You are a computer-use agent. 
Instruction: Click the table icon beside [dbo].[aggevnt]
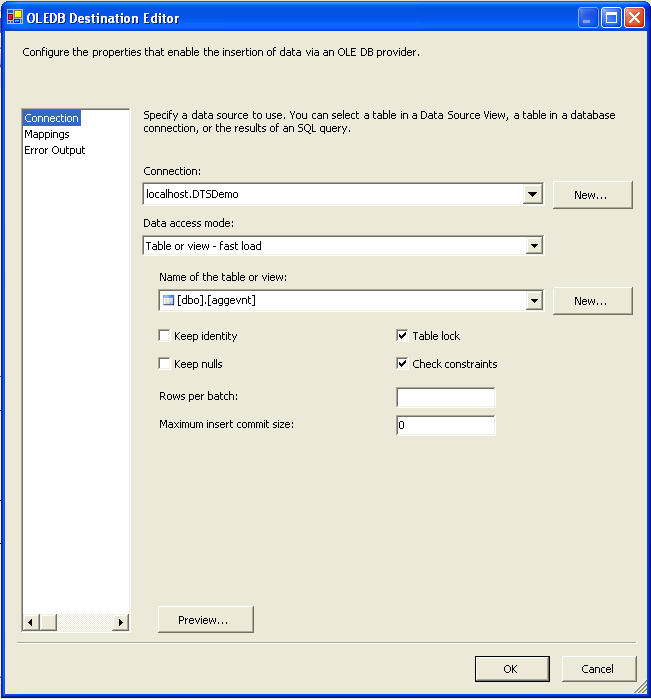(x=168, y=300)
